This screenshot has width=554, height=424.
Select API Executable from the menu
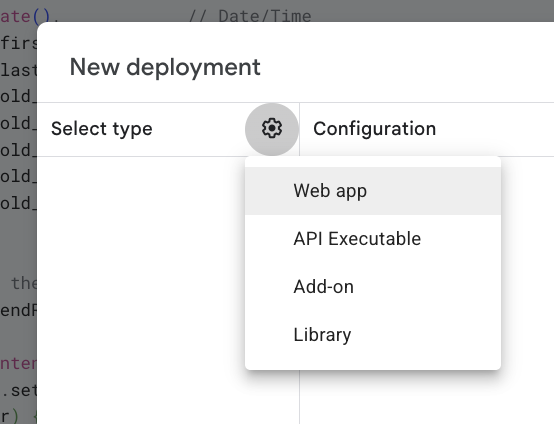(373, 239)
